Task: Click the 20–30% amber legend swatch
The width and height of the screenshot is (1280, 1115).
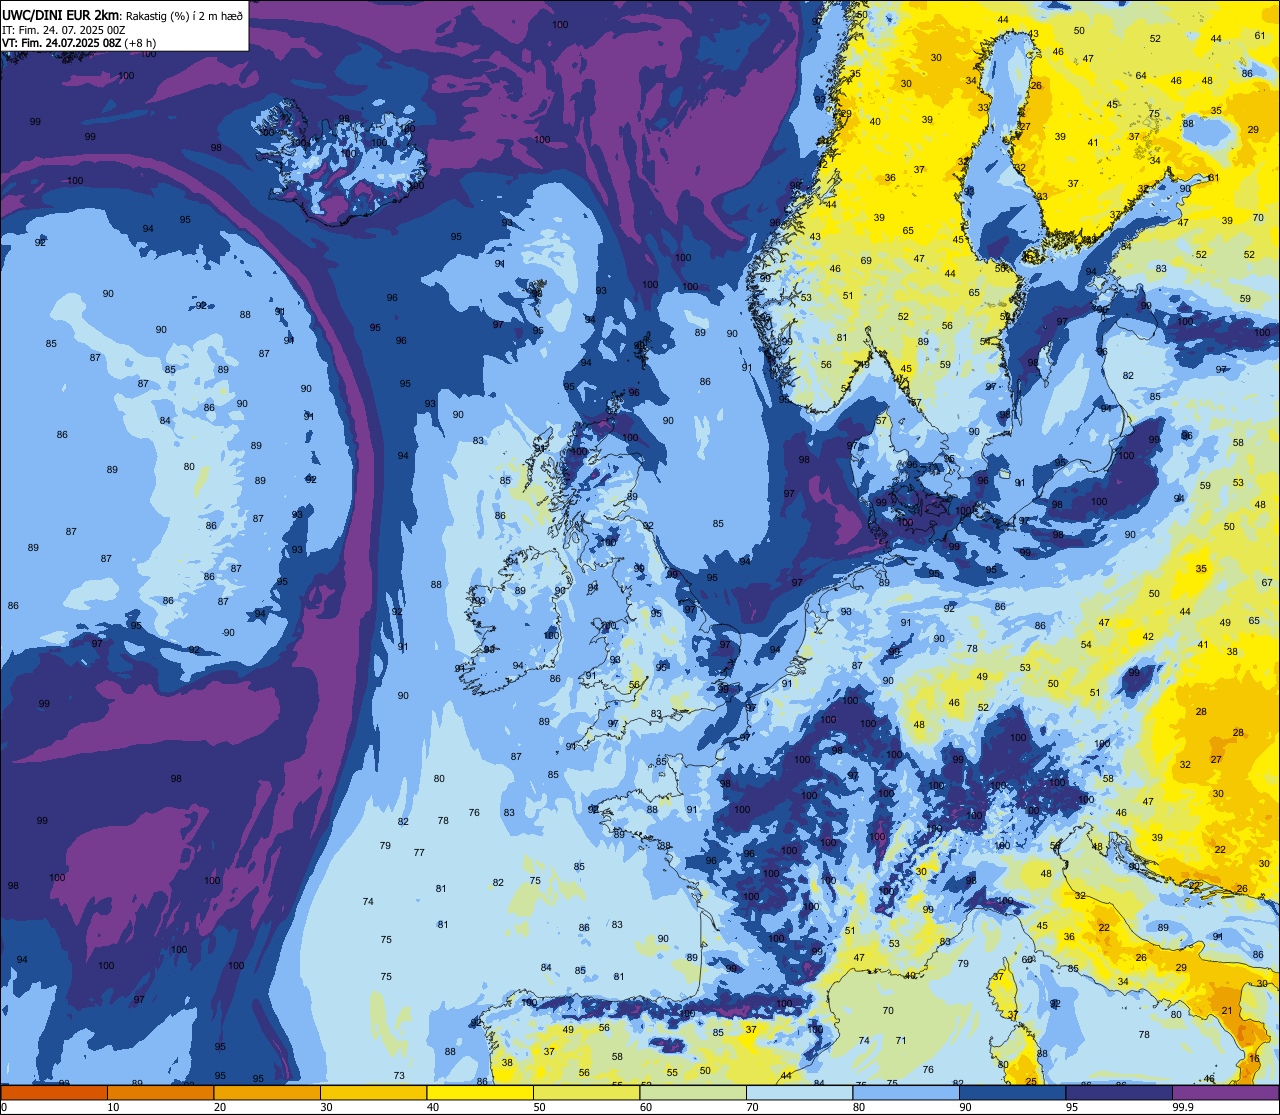Action: (267, 1093)
